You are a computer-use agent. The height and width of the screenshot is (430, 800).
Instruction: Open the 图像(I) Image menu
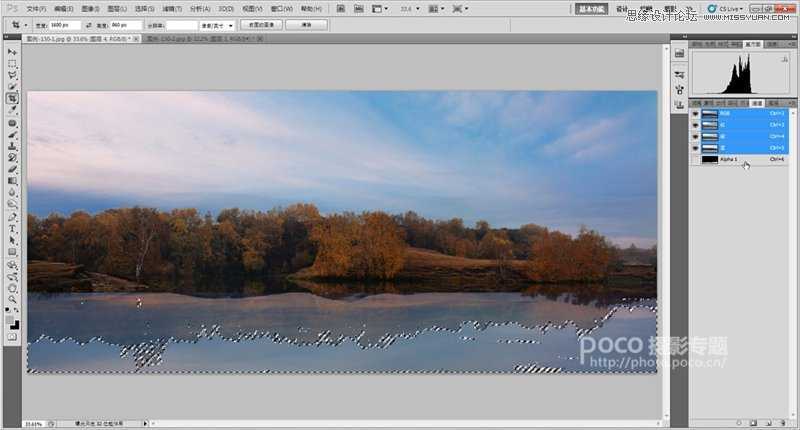click(x=91, y=9)
